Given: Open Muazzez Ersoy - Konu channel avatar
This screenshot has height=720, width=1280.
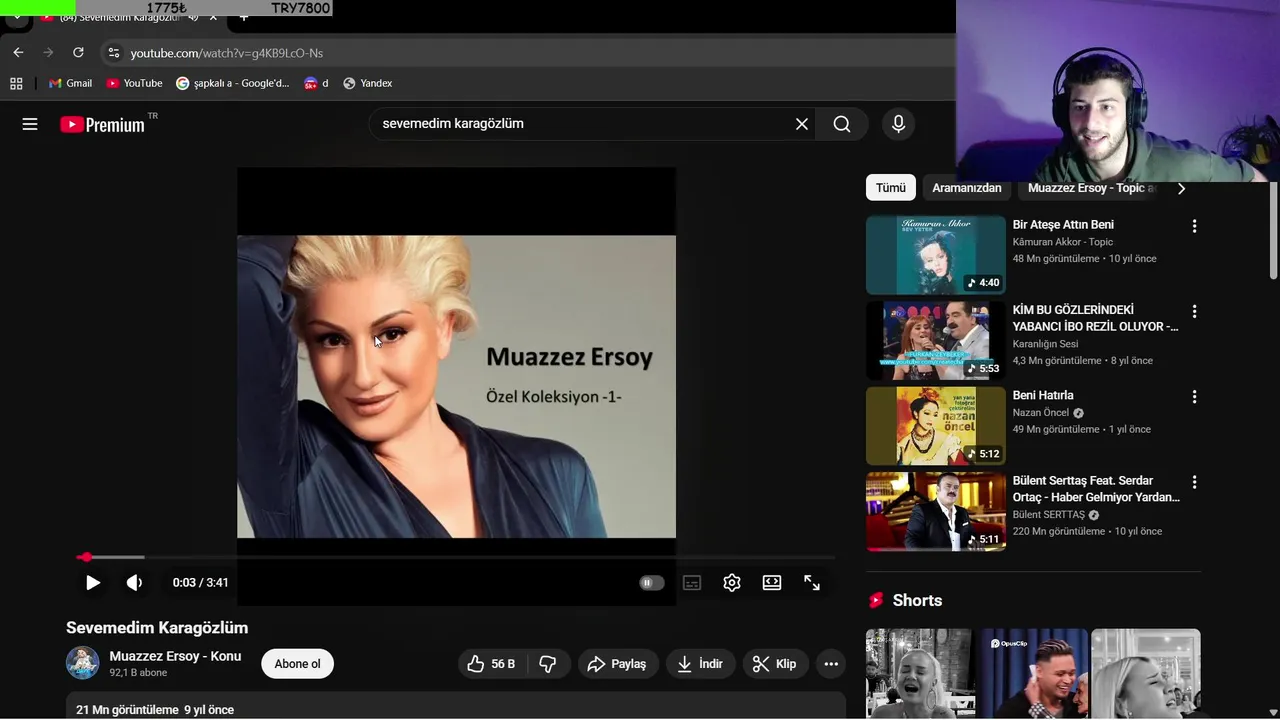Looking at the screenshot, I should [83, 663].
